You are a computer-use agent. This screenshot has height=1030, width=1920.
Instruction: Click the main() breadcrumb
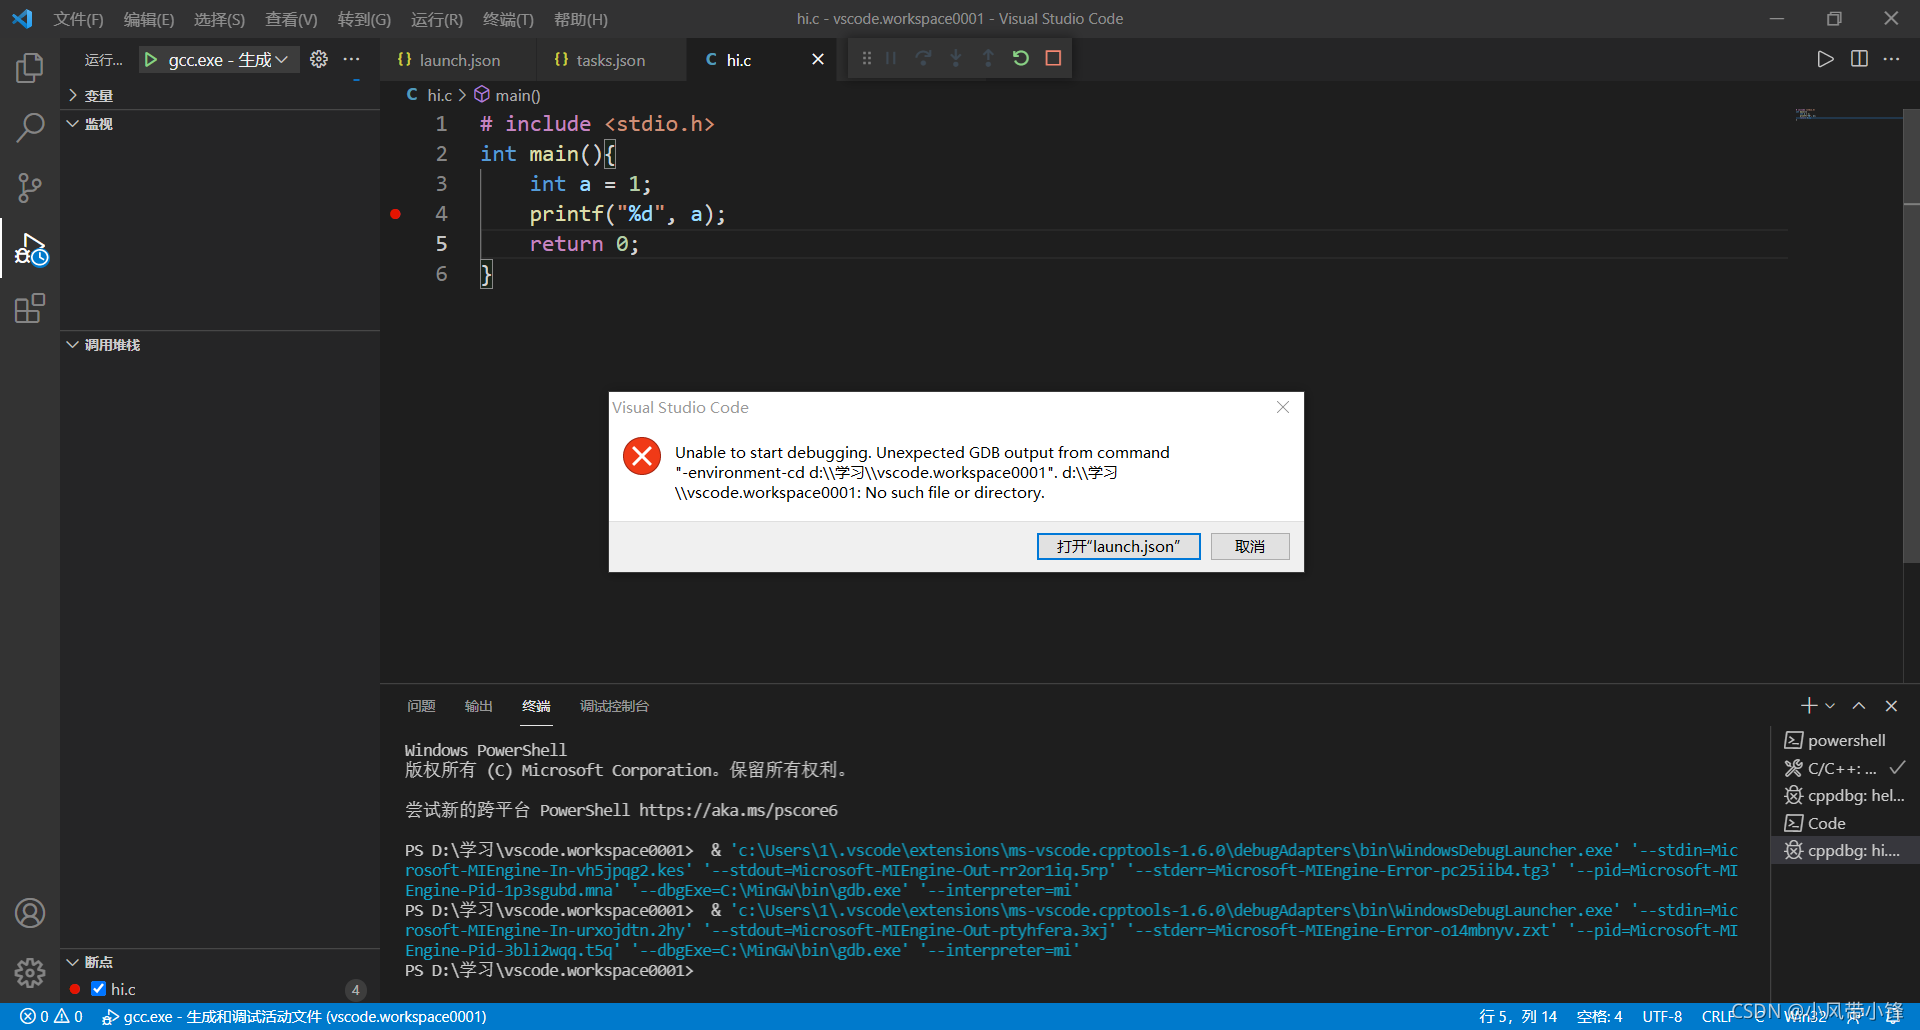507,95
